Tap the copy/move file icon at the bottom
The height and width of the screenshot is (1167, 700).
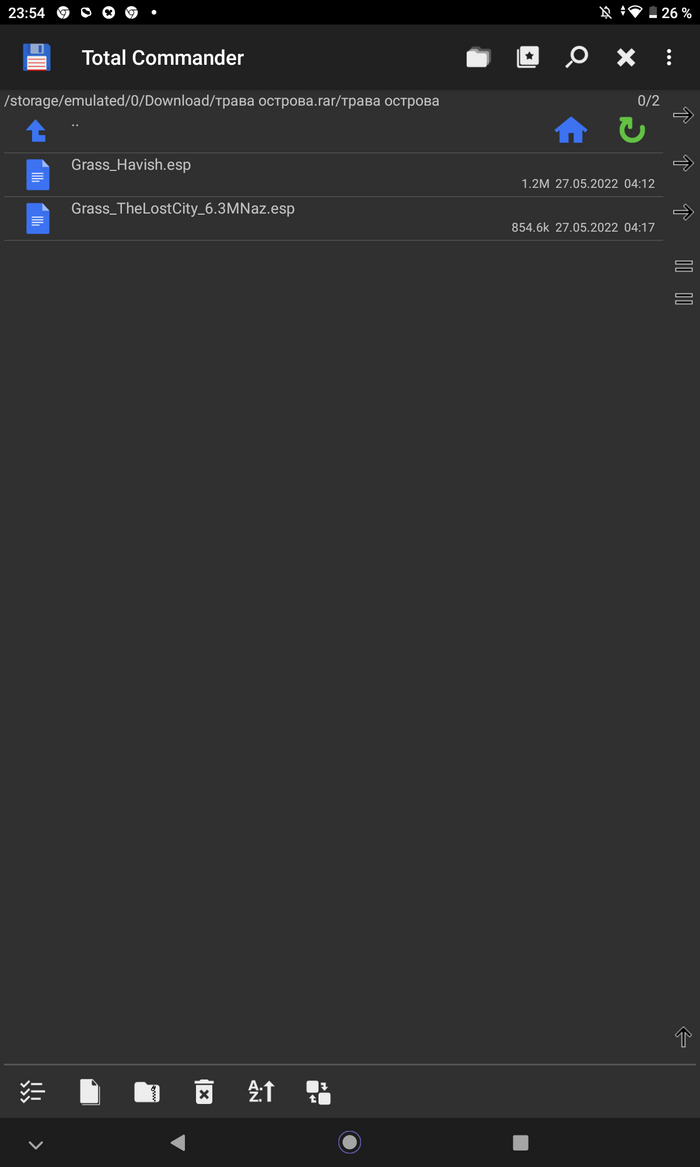tap(89, 1092)
